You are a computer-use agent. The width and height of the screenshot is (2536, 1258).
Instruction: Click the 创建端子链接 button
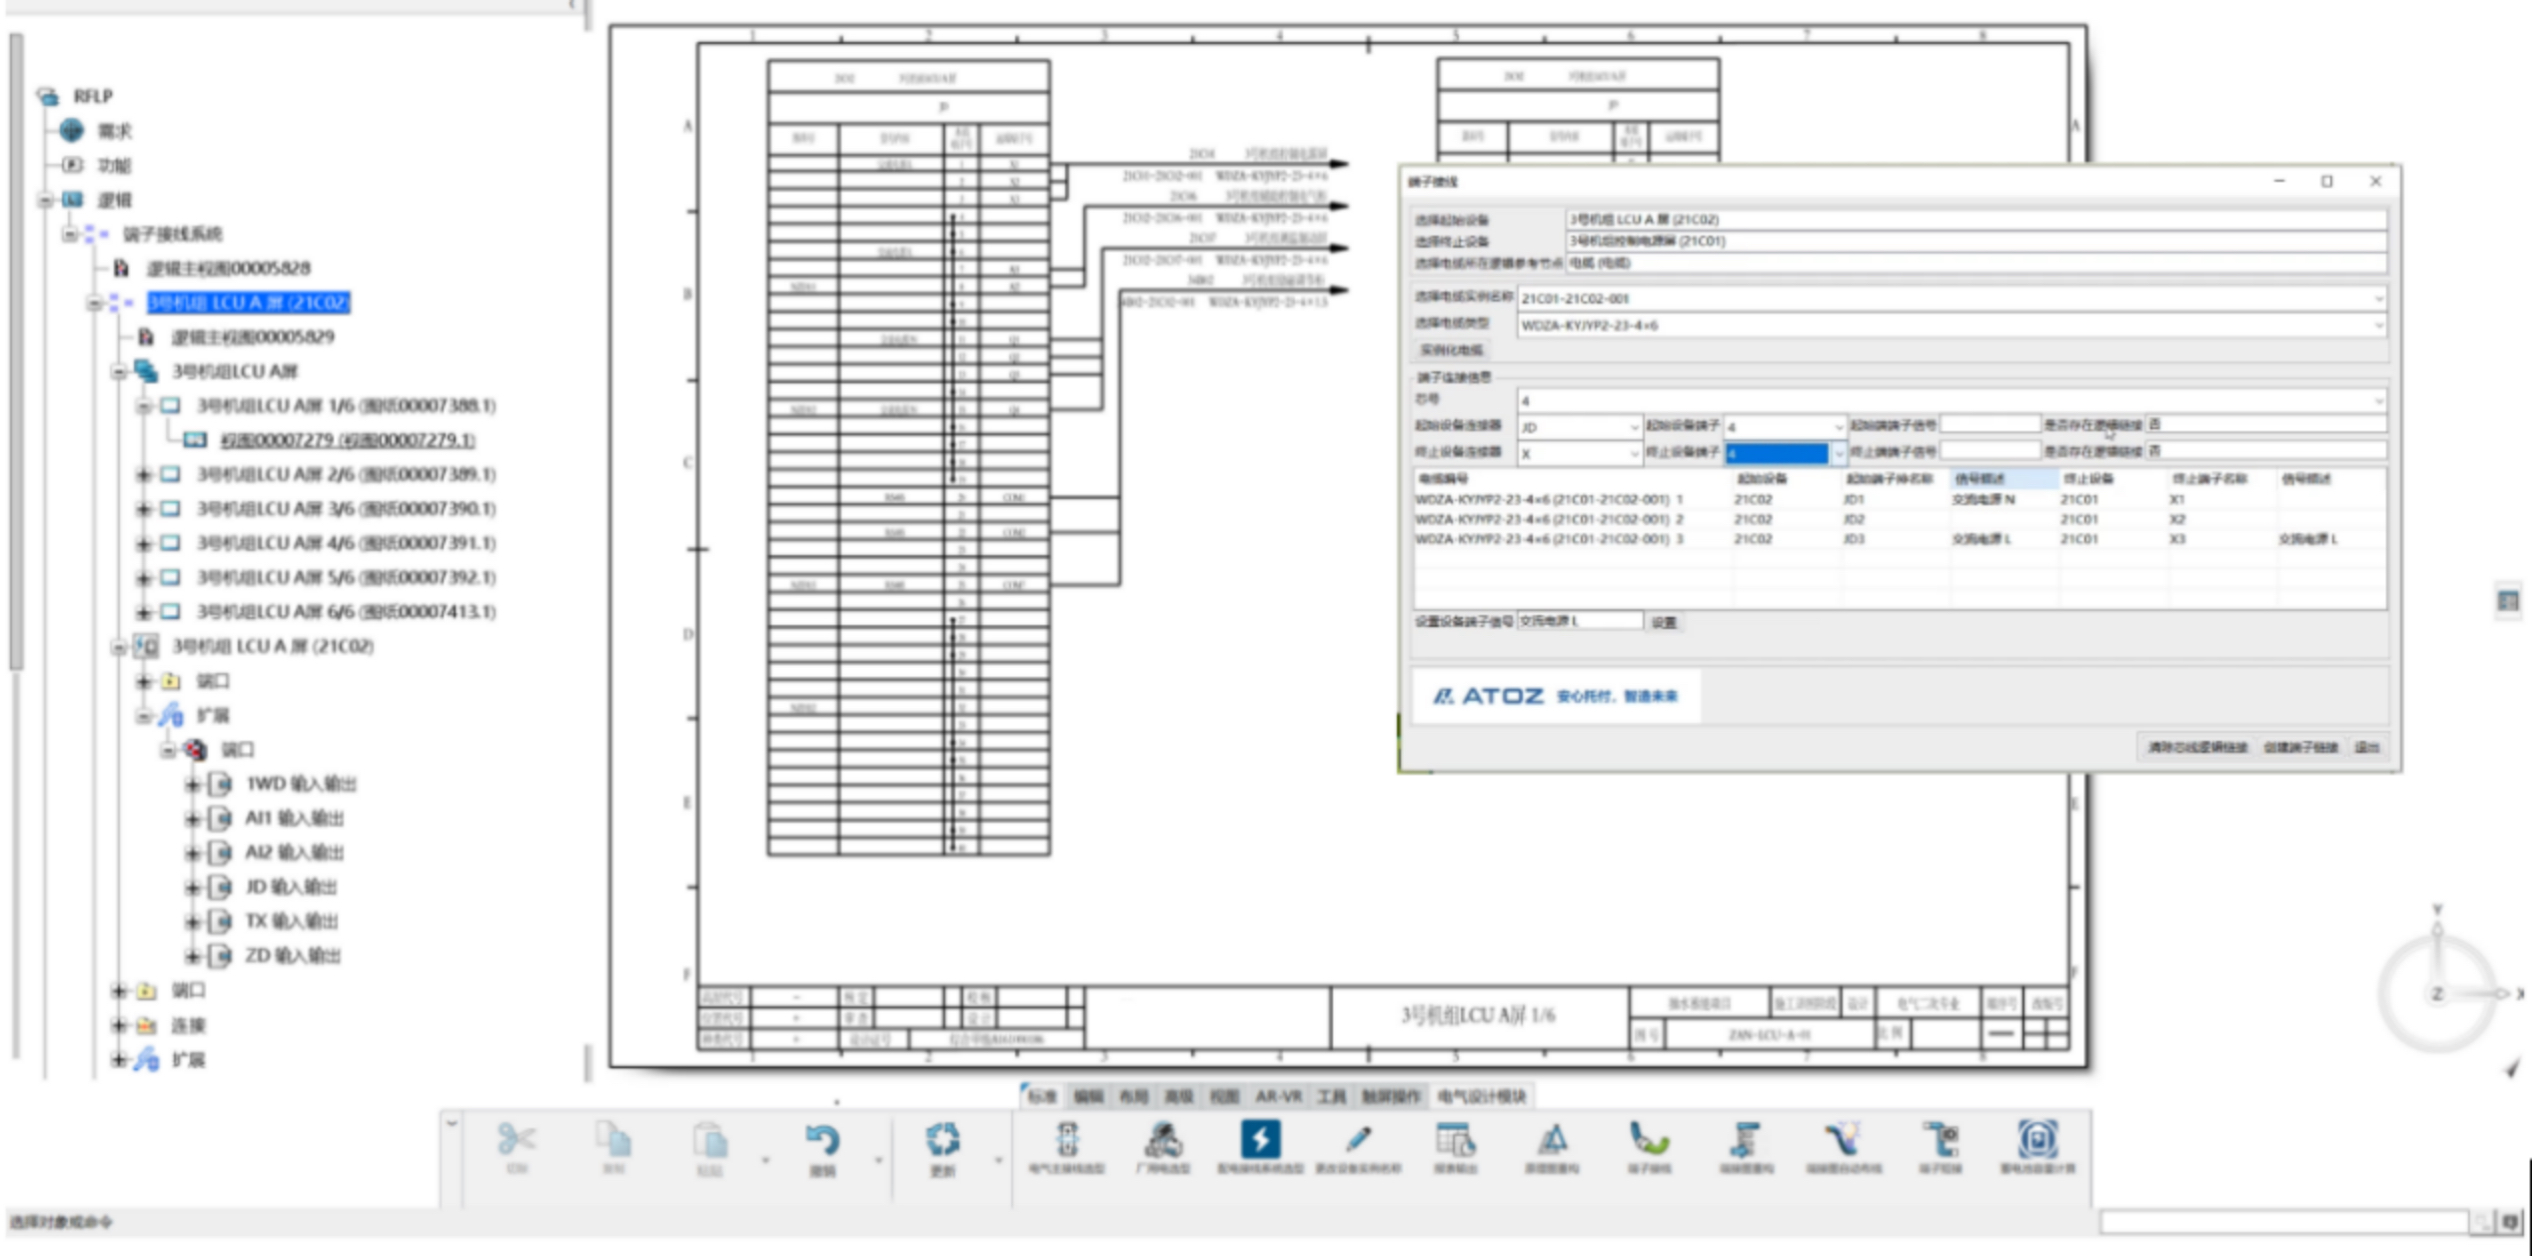click(x=2301, y=748)
